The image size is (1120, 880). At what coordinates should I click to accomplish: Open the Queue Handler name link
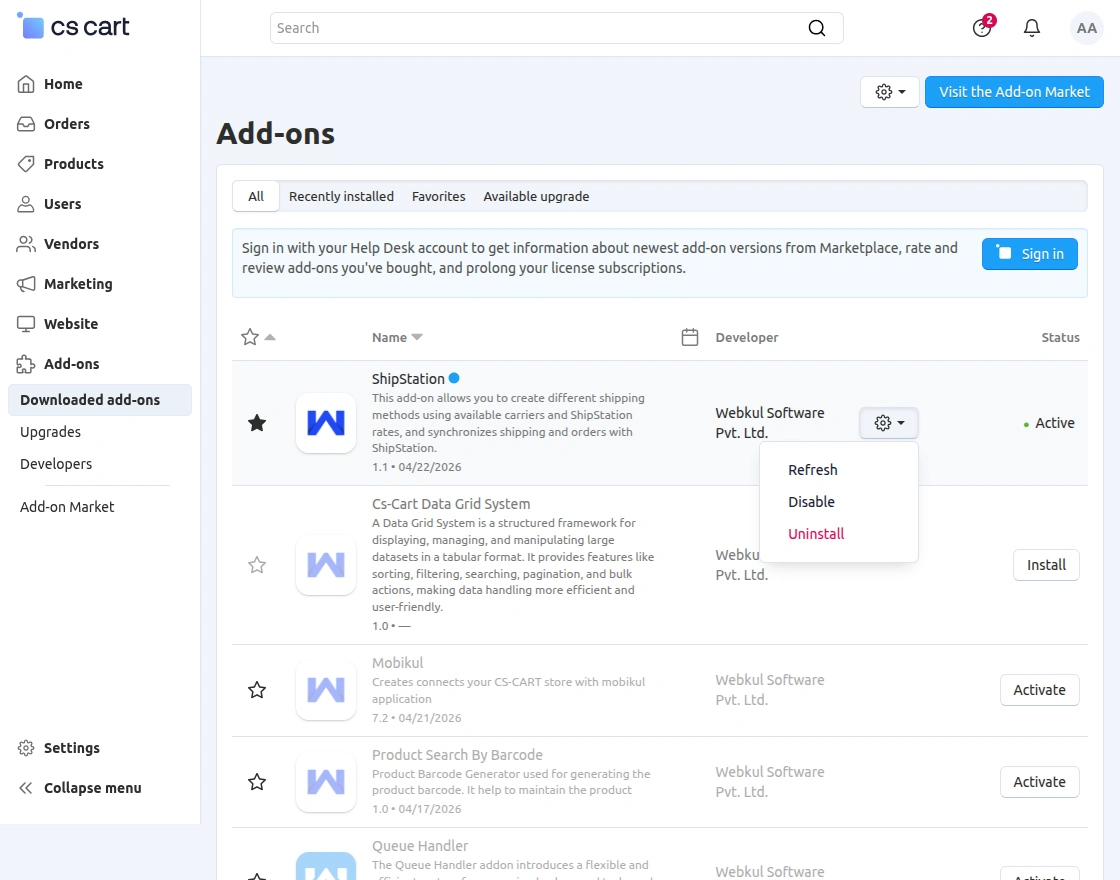(x=420, y=846)
